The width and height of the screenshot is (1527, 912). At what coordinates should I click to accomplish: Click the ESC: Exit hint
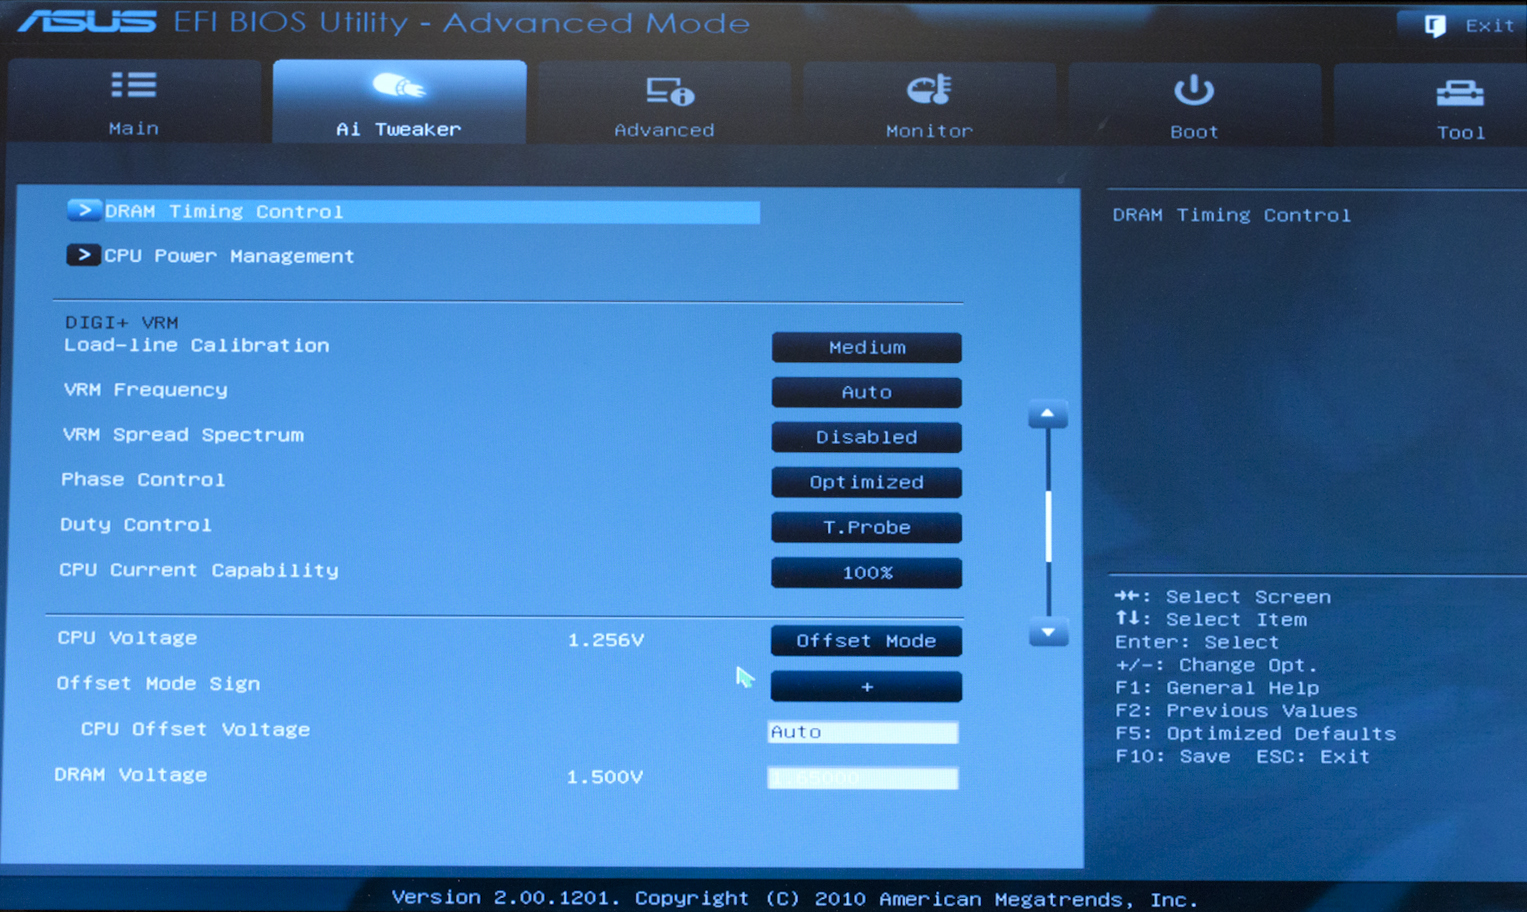(1313, 757)
